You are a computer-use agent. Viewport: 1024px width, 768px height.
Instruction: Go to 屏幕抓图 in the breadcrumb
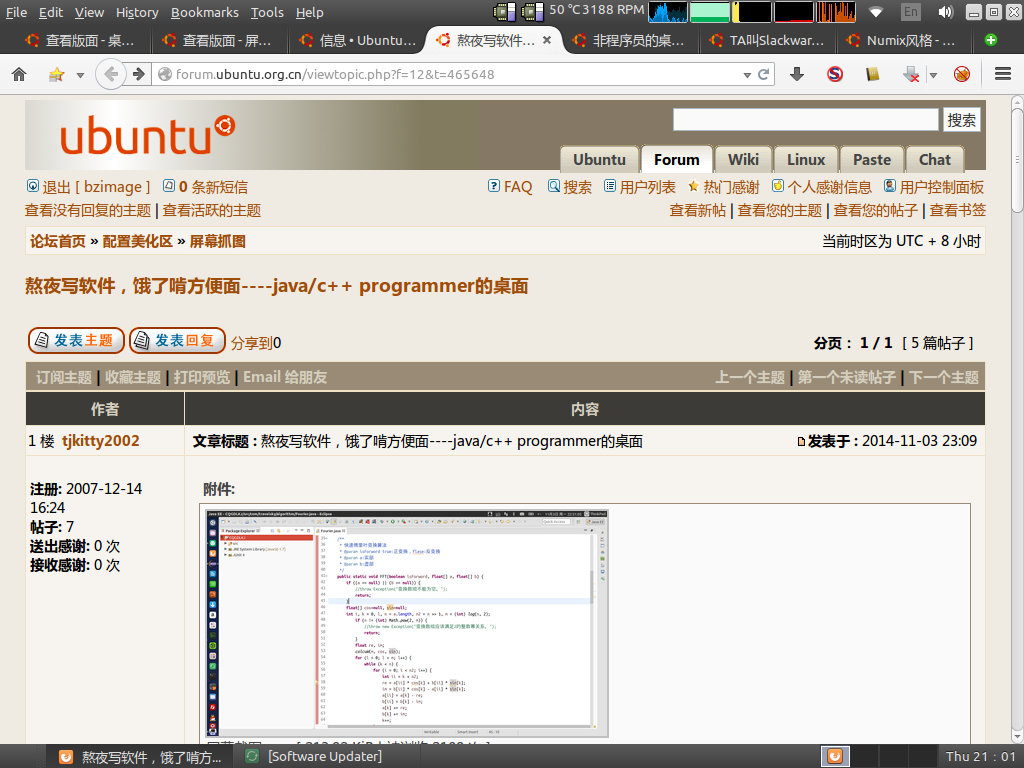tap(217, 241)
